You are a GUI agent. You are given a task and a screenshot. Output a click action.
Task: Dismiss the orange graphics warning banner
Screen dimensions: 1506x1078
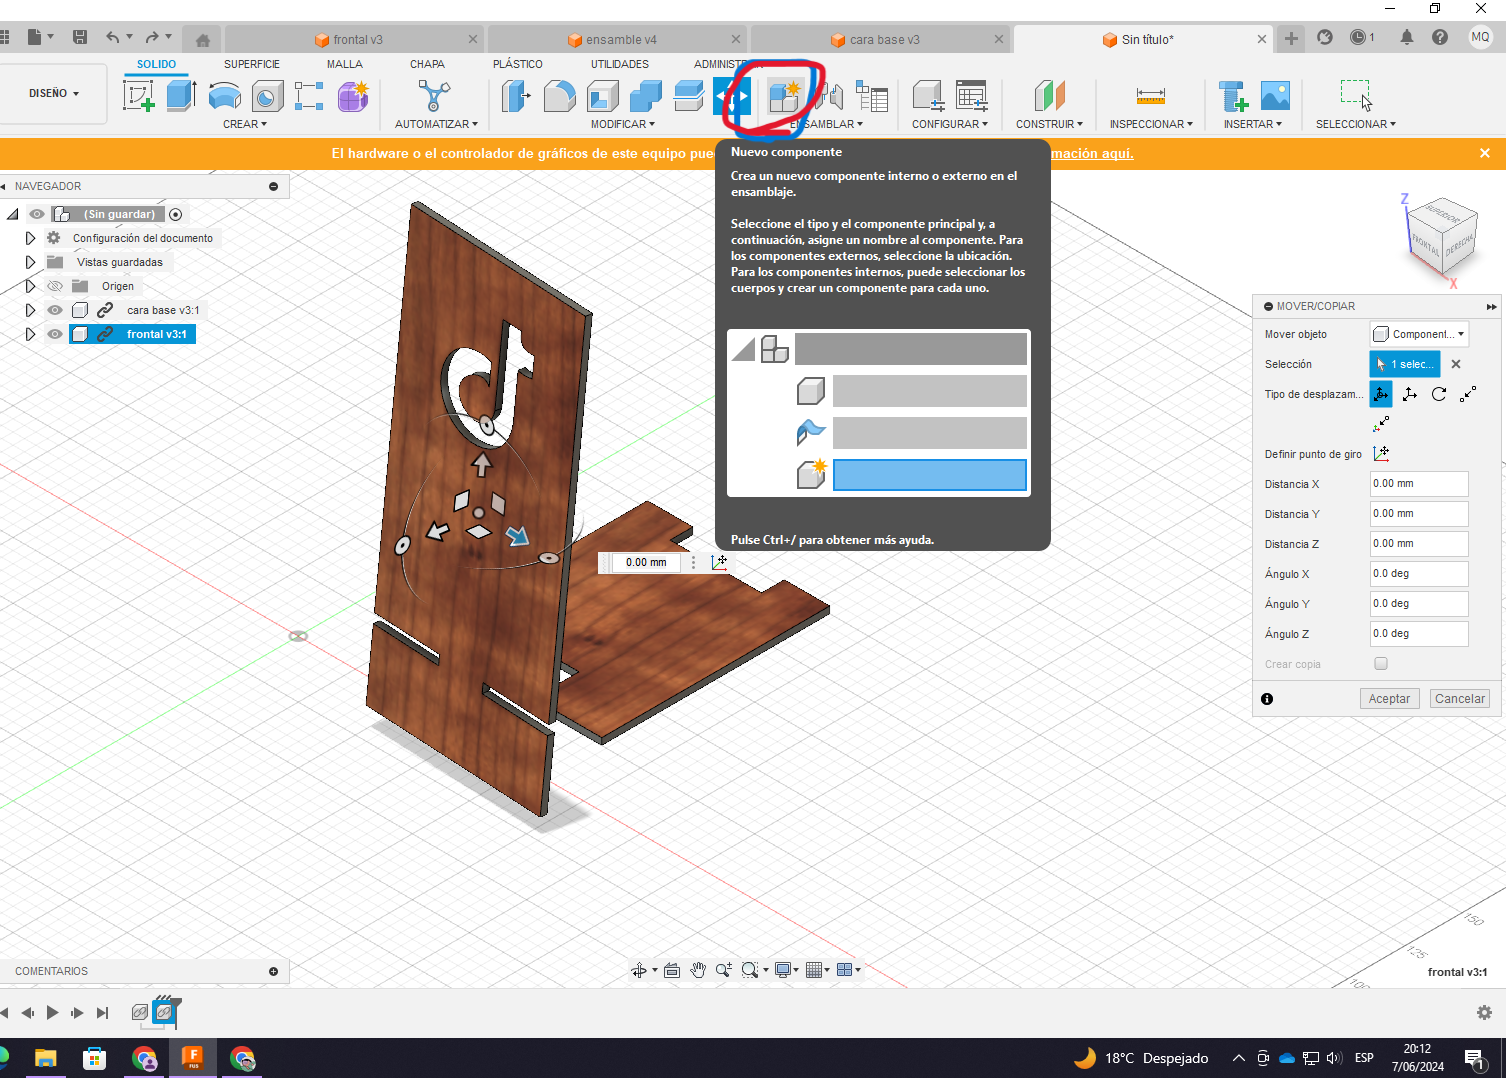point(1485,153)
